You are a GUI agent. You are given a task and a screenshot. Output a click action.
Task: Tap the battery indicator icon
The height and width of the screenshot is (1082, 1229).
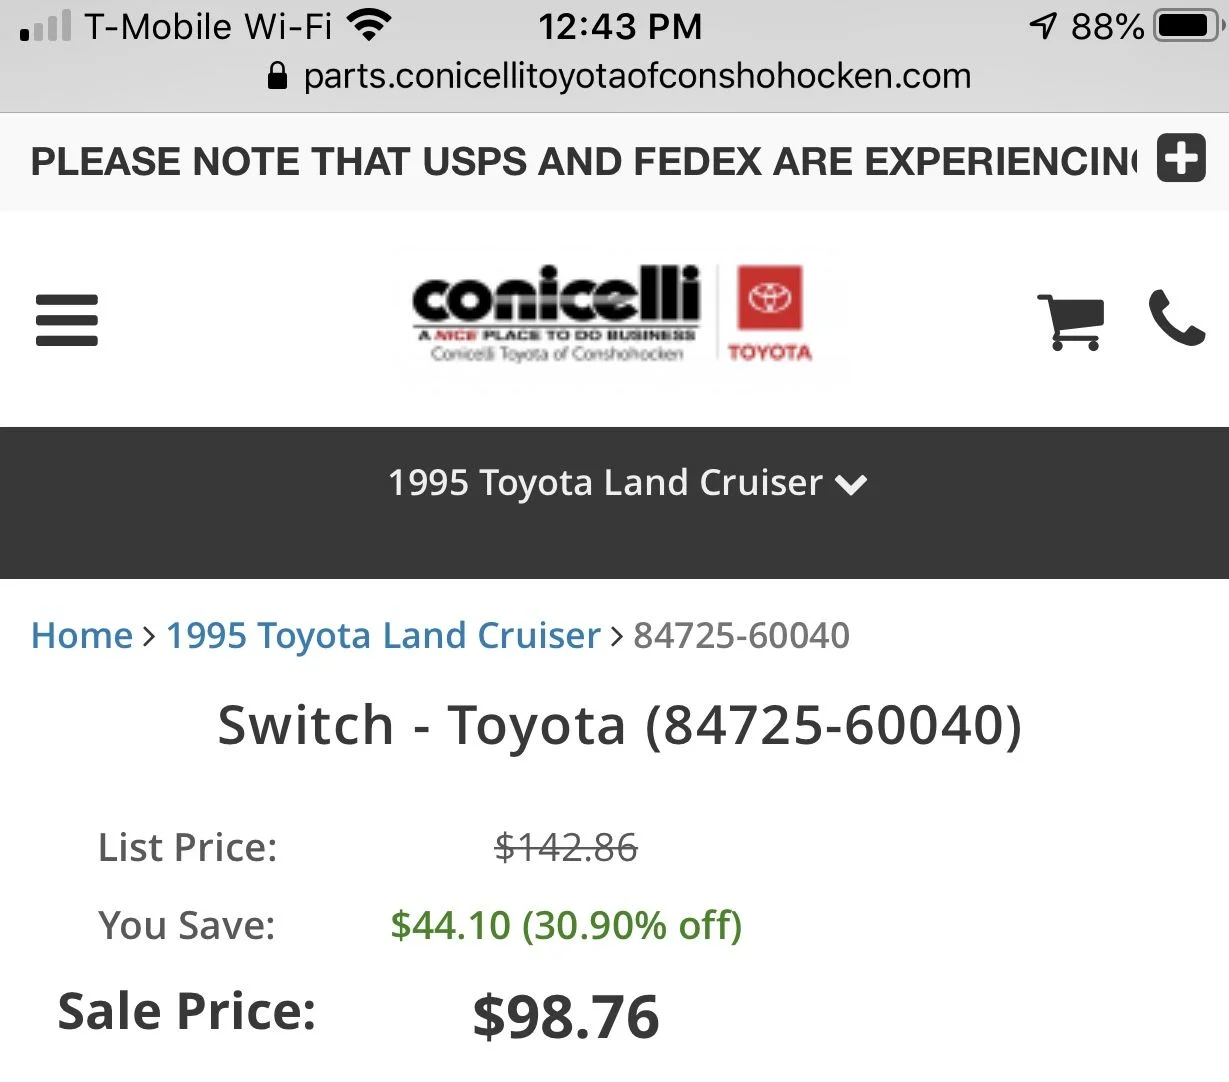click(x=1187, y=25)
